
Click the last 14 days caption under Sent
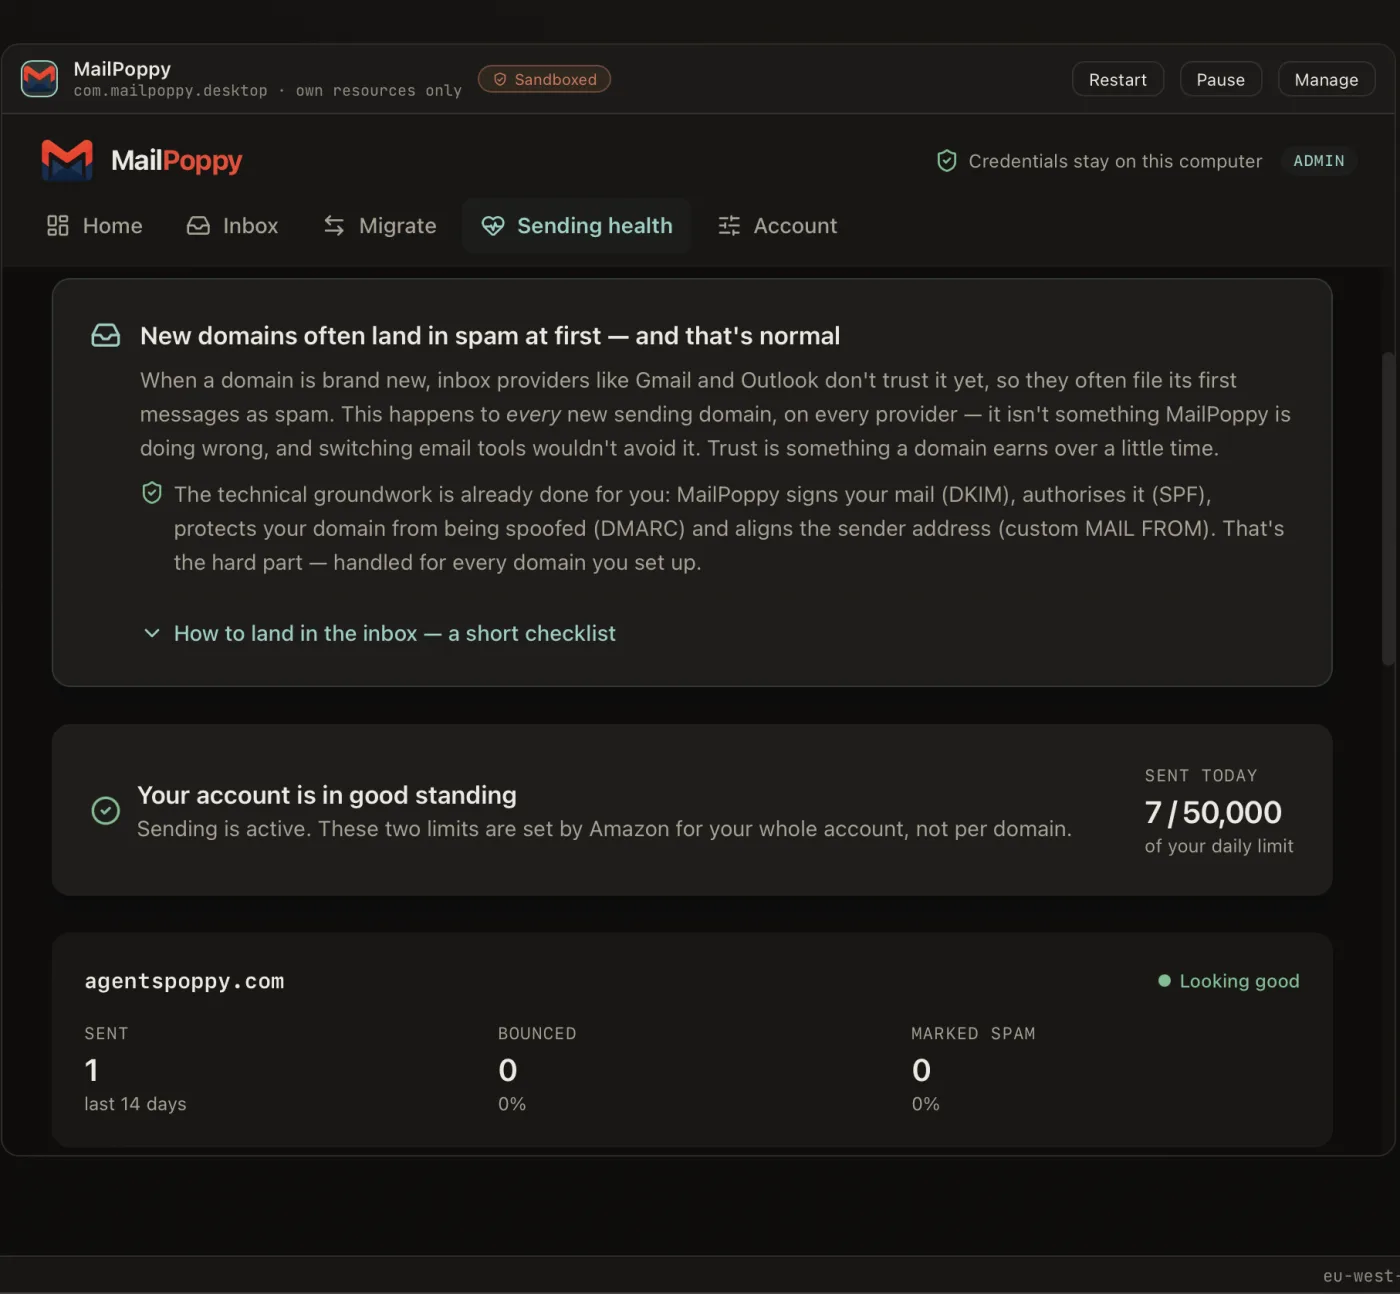pos(135,1104)
